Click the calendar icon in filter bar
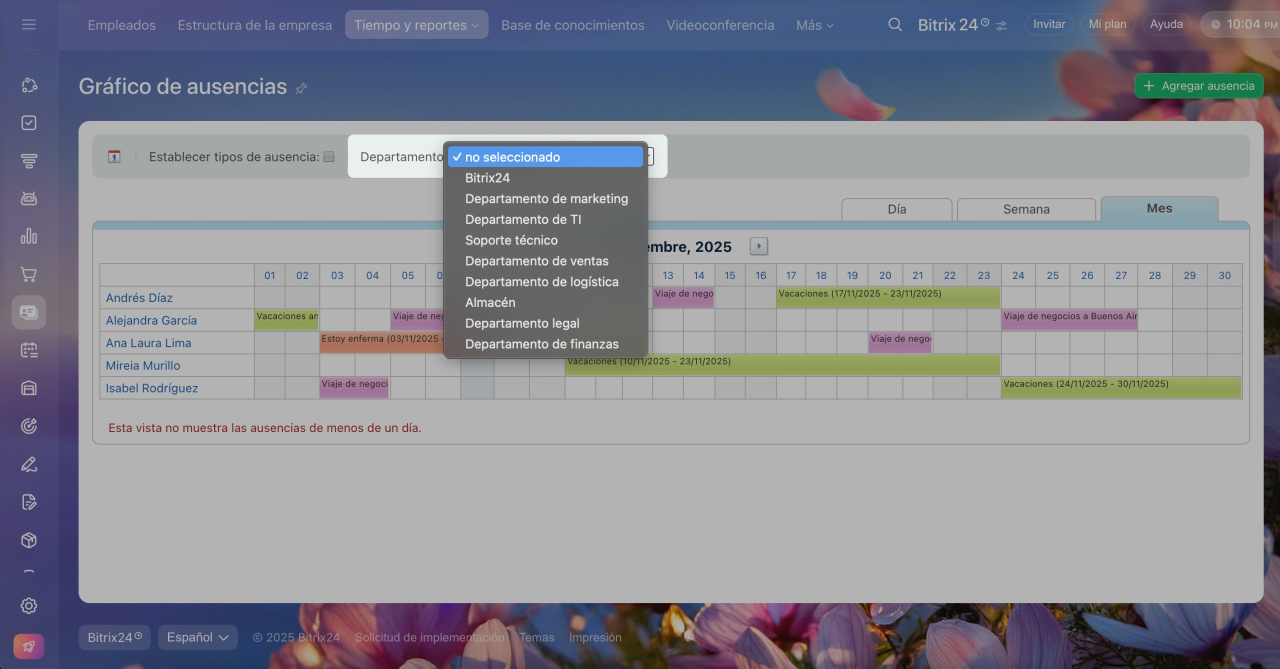The width and height of the screenshot is (1280, 669). tap(114, 157)
